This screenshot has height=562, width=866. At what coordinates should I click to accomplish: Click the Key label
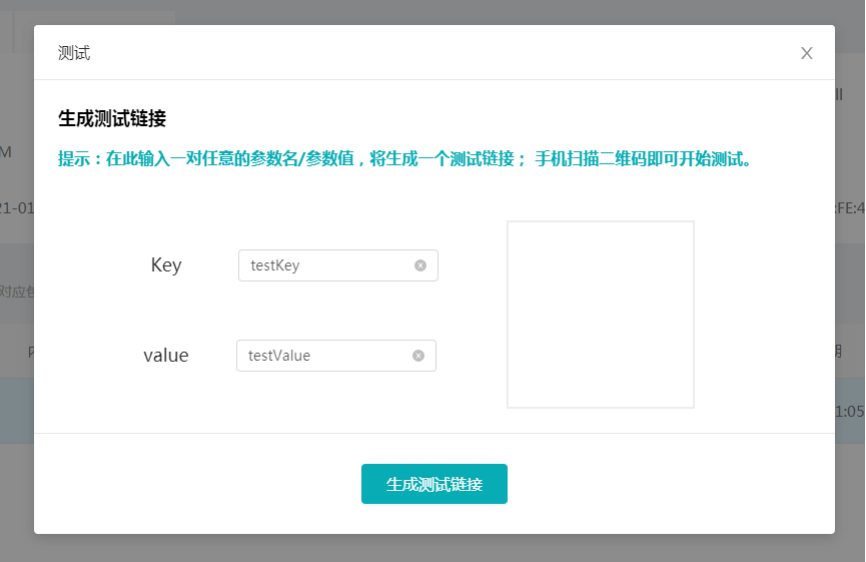pos(166,266)
